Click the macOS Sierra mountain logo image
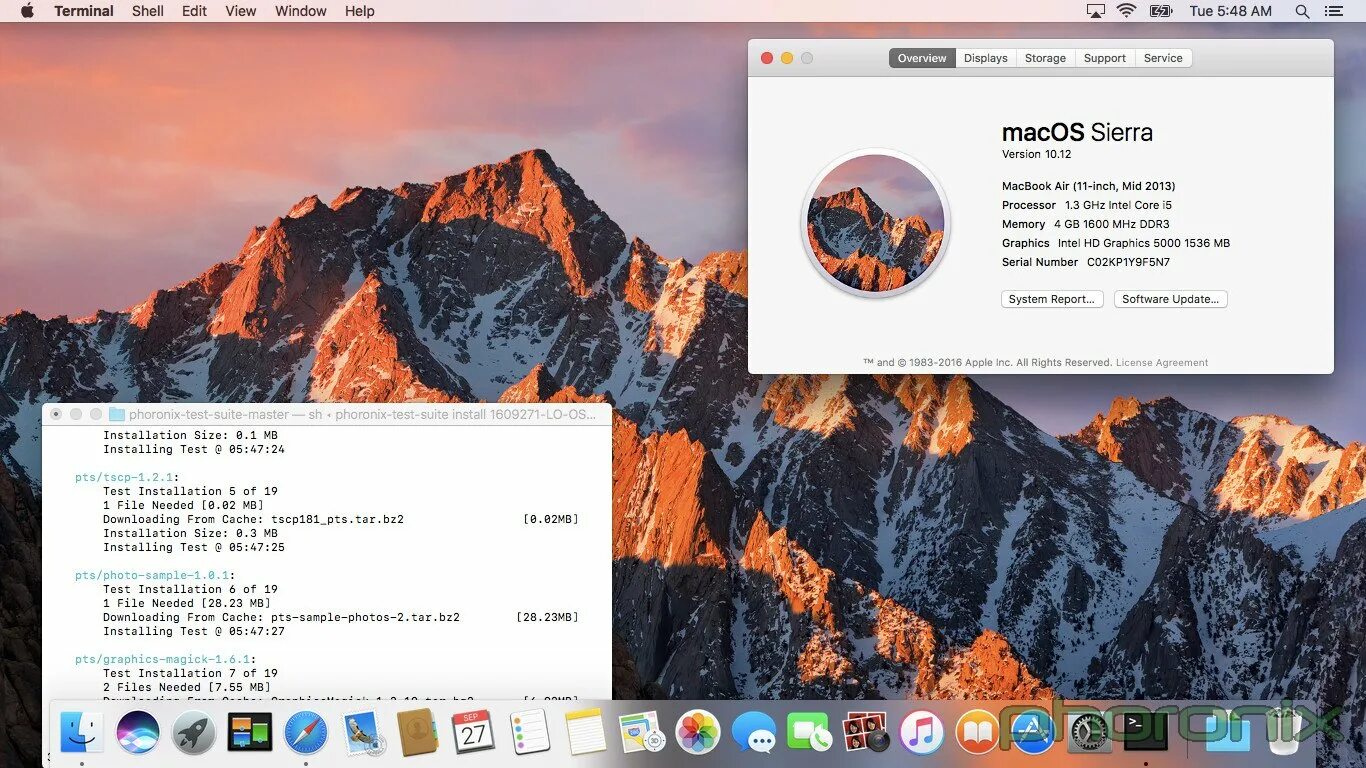 click(x=875, y=223)
